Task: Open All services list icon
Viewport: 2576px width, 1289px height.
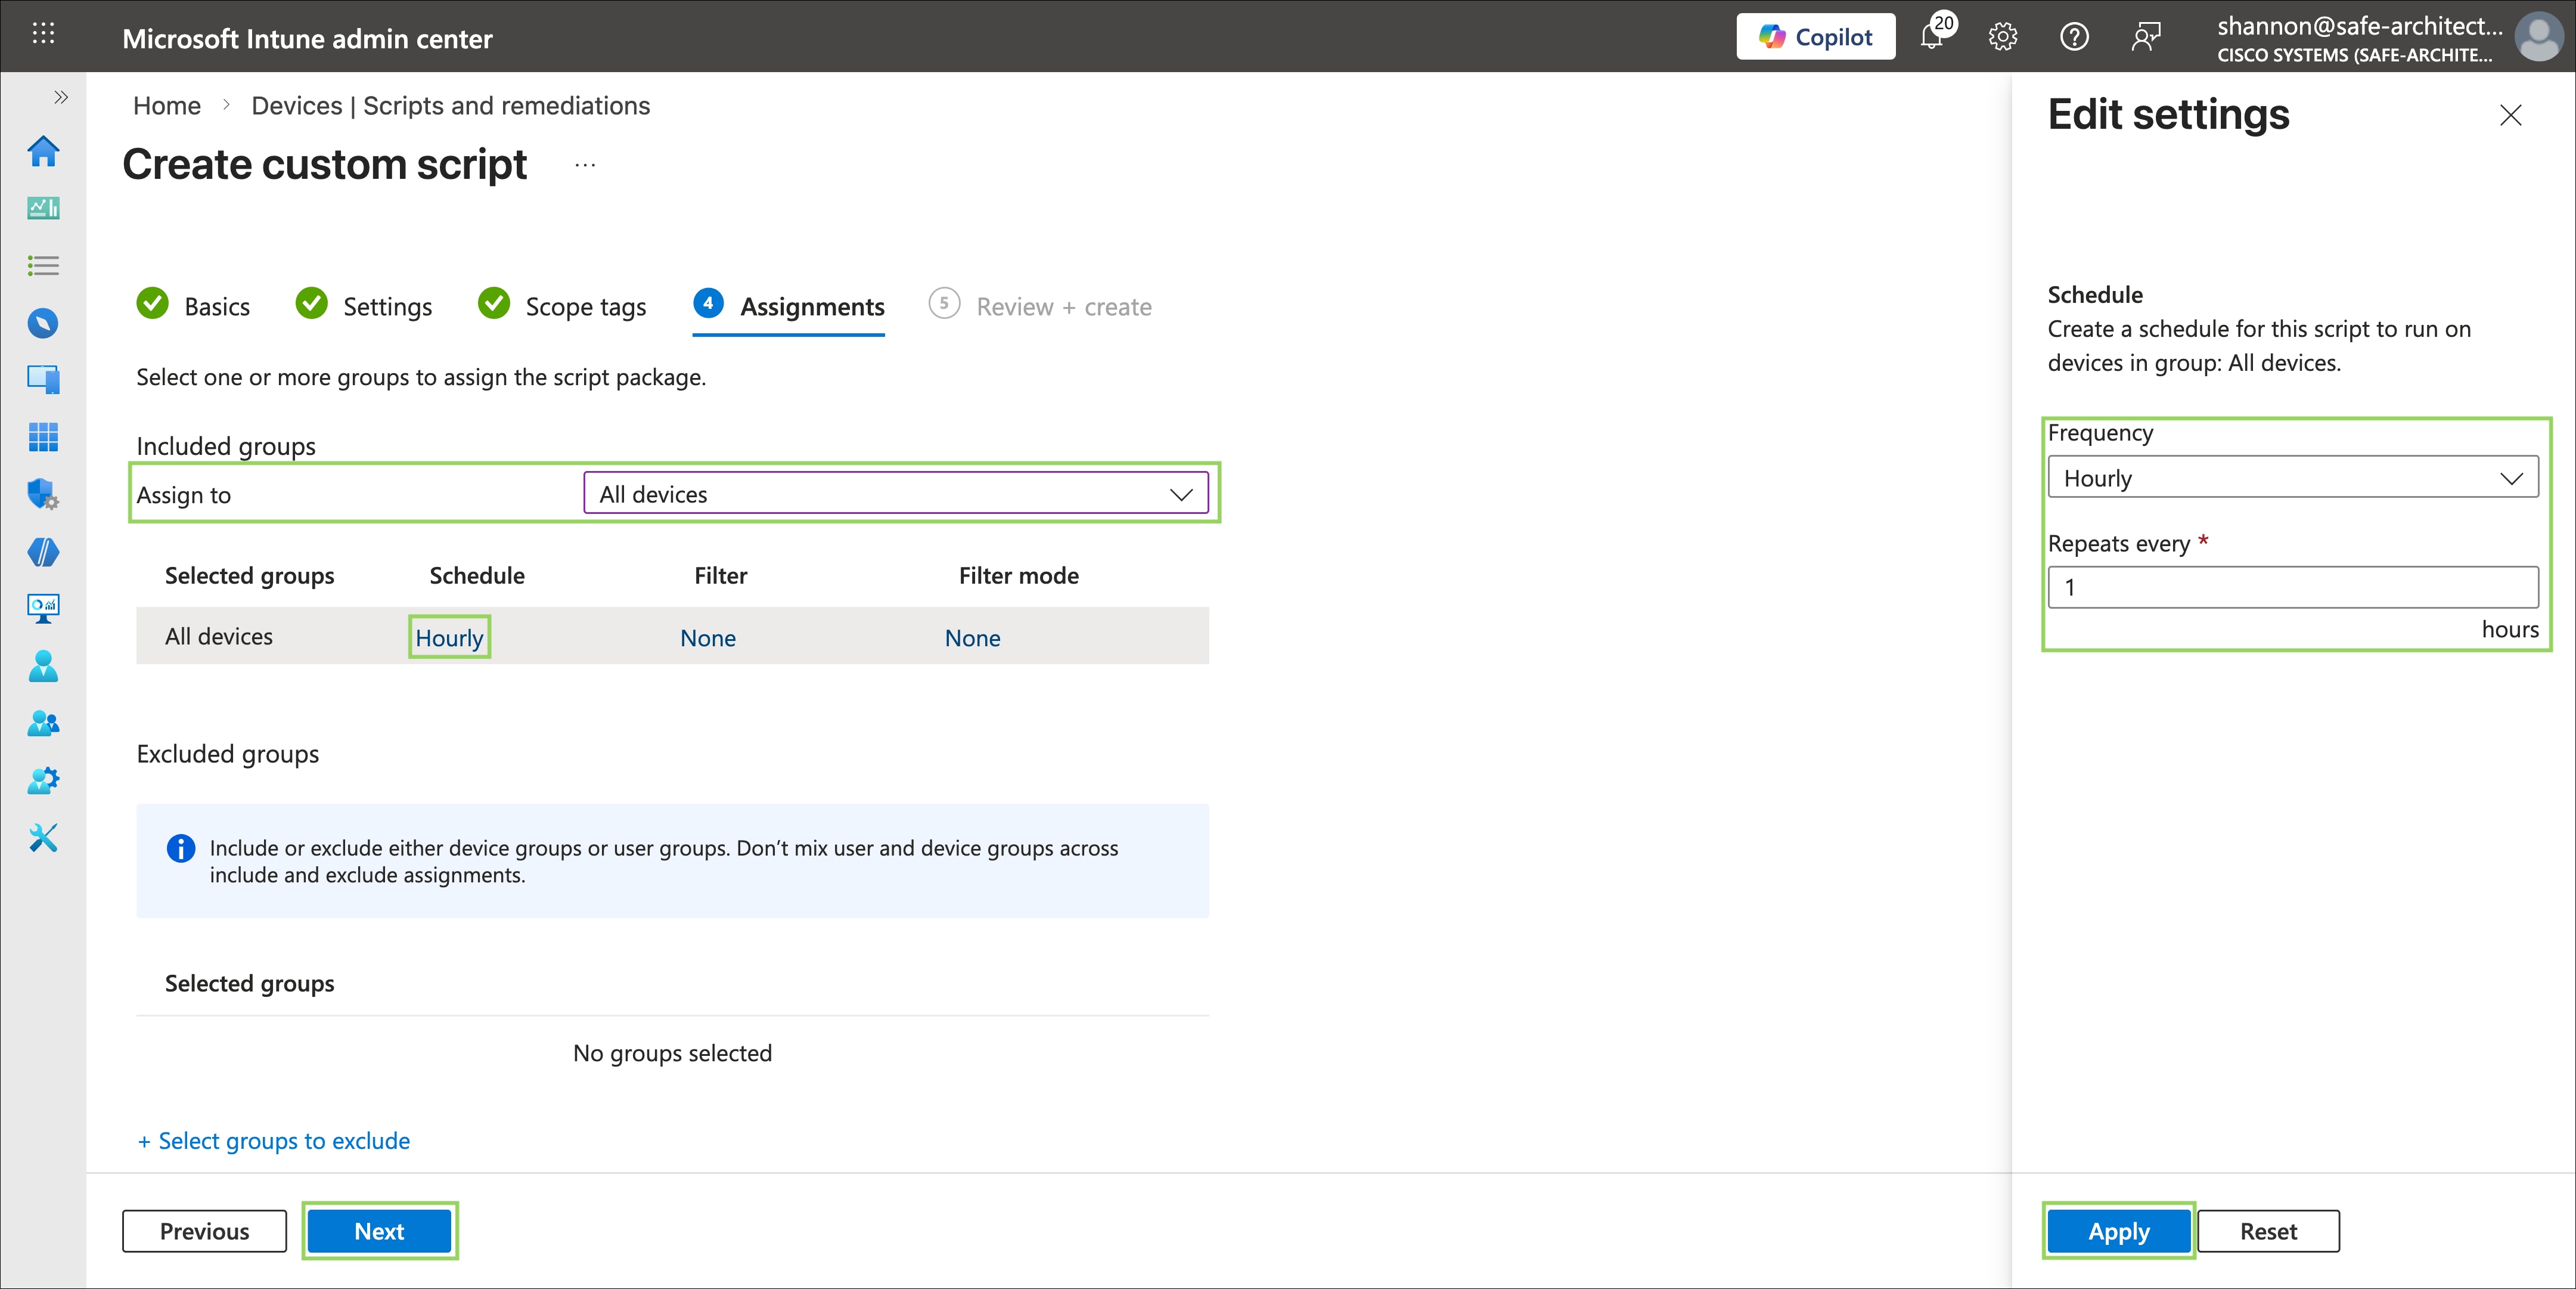Action: pyautogui.click(x=43, y=266)
